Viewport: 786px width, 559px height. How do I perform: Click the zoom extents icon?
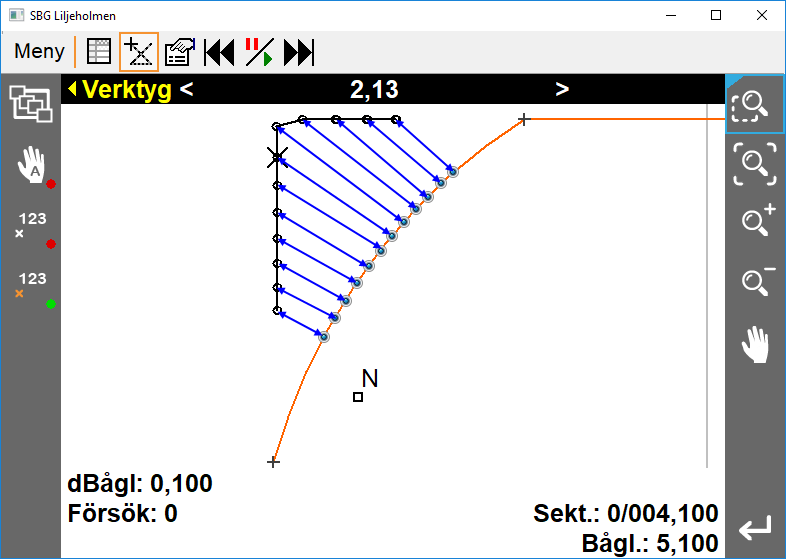click(755, 162)
